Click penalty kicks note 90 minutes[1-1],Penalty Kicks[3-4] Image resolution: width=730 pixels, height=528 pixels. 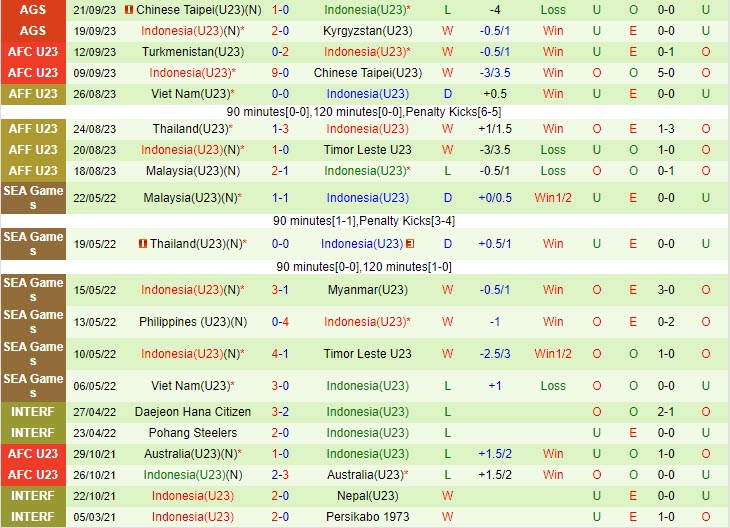click(364, 221)
